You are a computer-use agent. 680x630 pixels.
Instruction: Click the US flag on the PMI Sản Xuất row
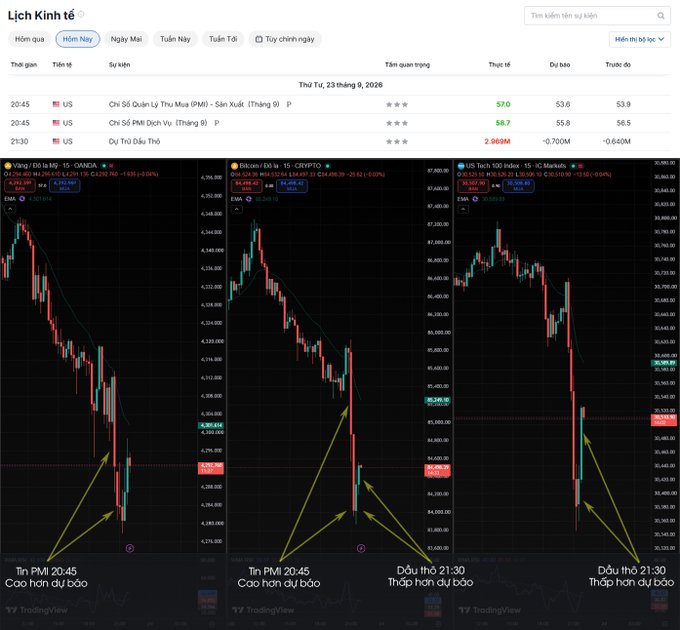coord(56,104)
